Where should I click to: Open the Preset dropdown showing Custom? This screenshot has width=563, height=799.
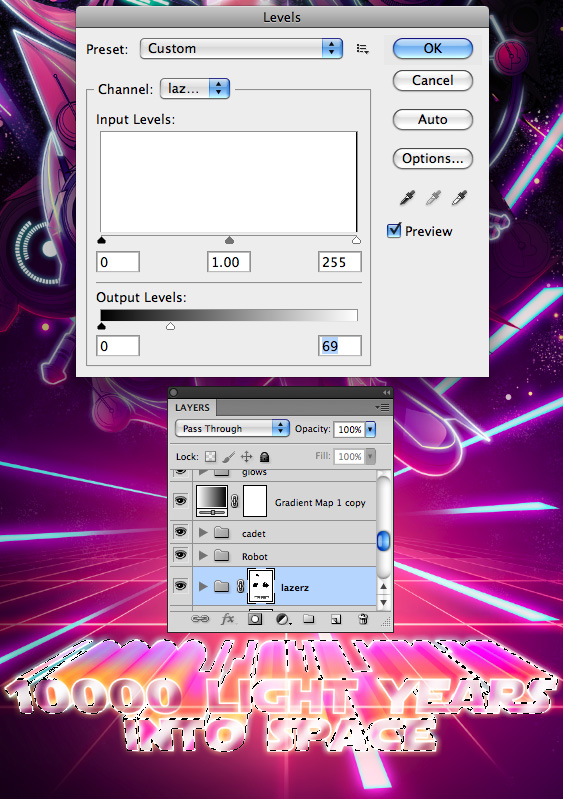click(x=241, y=49)
